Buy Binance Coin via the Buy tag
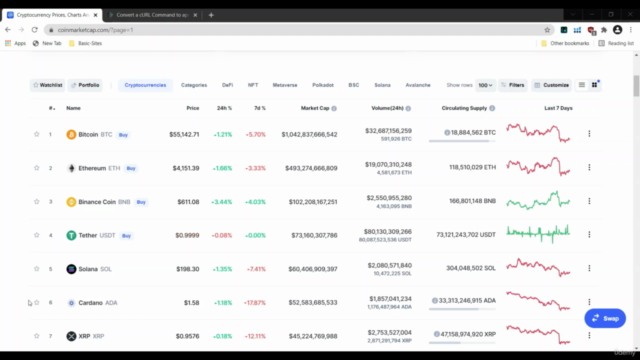The height and width of the screenshot is (360, 640). [x=141, y=202]
